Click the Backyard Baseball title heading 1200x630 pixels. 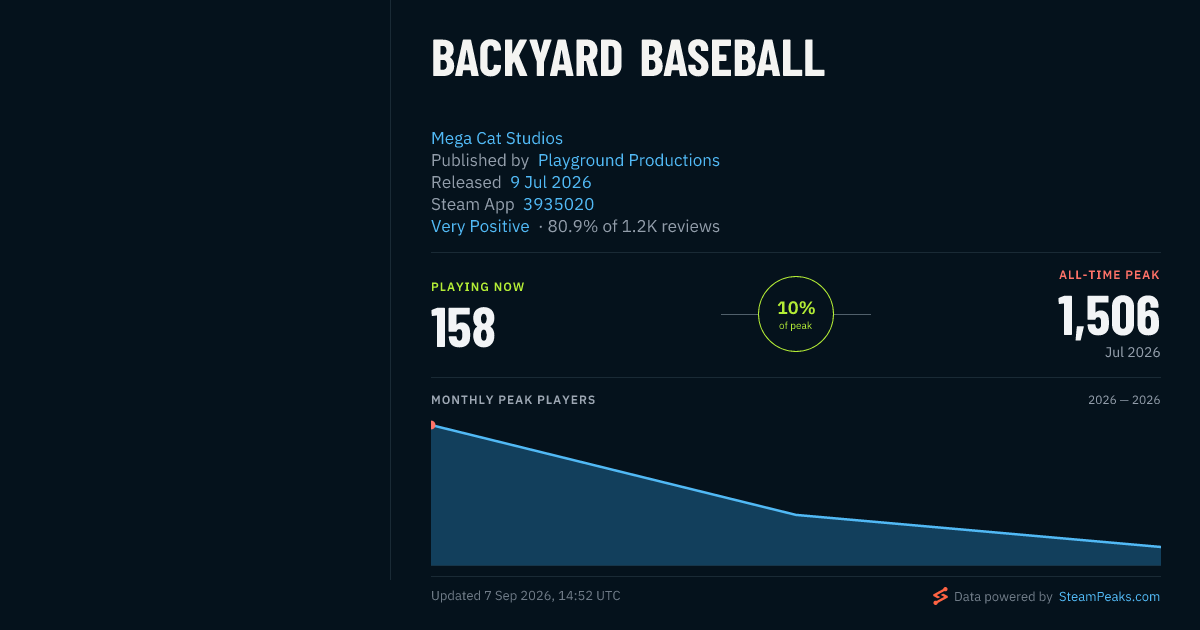pos(628,60)
